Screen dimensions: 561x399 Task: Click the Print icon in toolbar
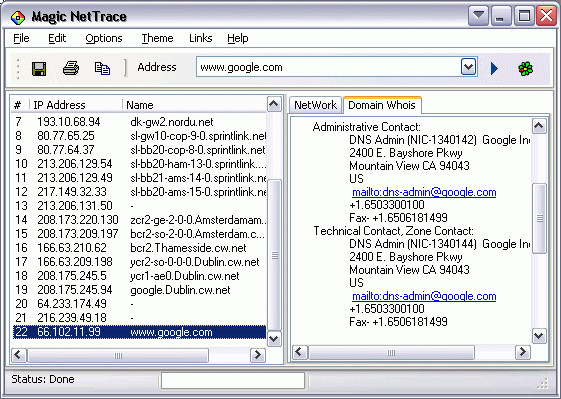tap(71, 68)
